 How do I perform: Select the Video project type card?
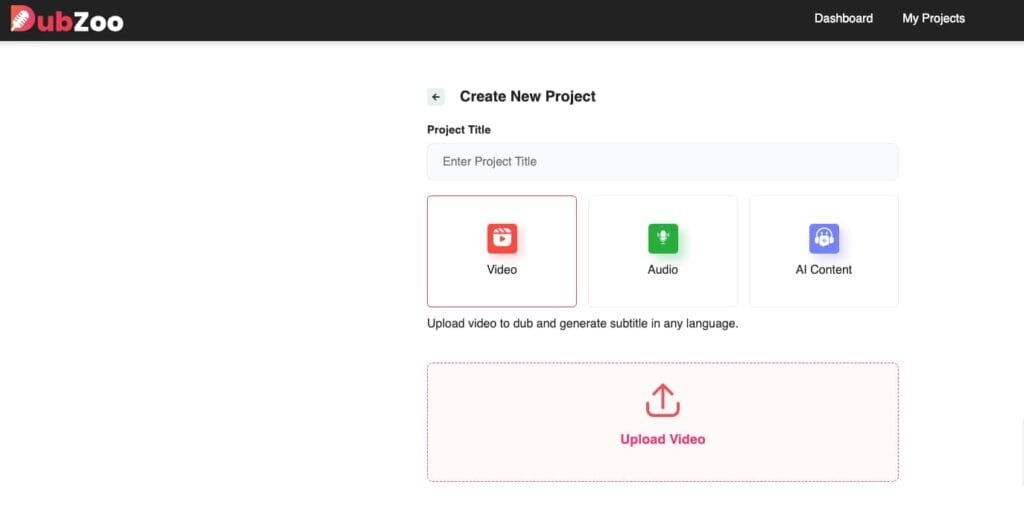click(502, 290)
